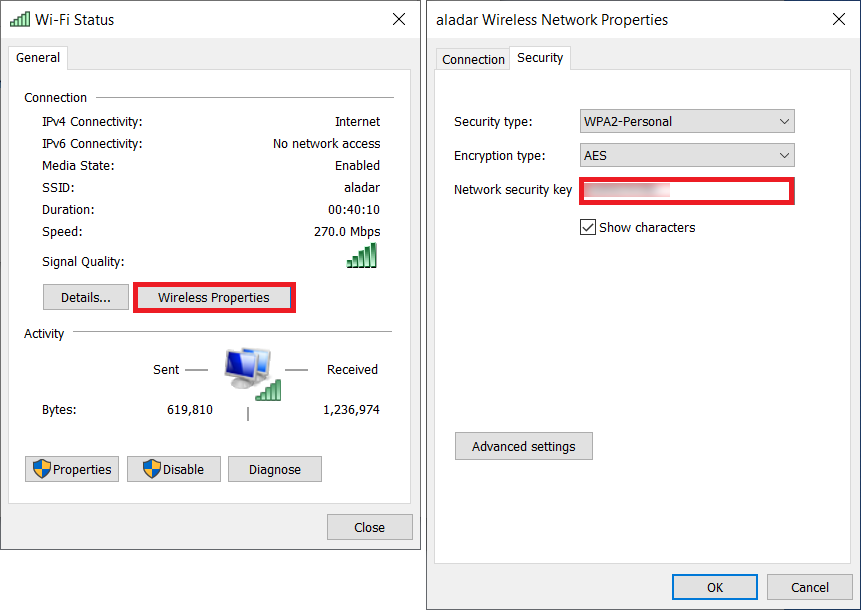Switch to the Connection tab
This screenshot has height=612, width=862.
coord(473,59)
